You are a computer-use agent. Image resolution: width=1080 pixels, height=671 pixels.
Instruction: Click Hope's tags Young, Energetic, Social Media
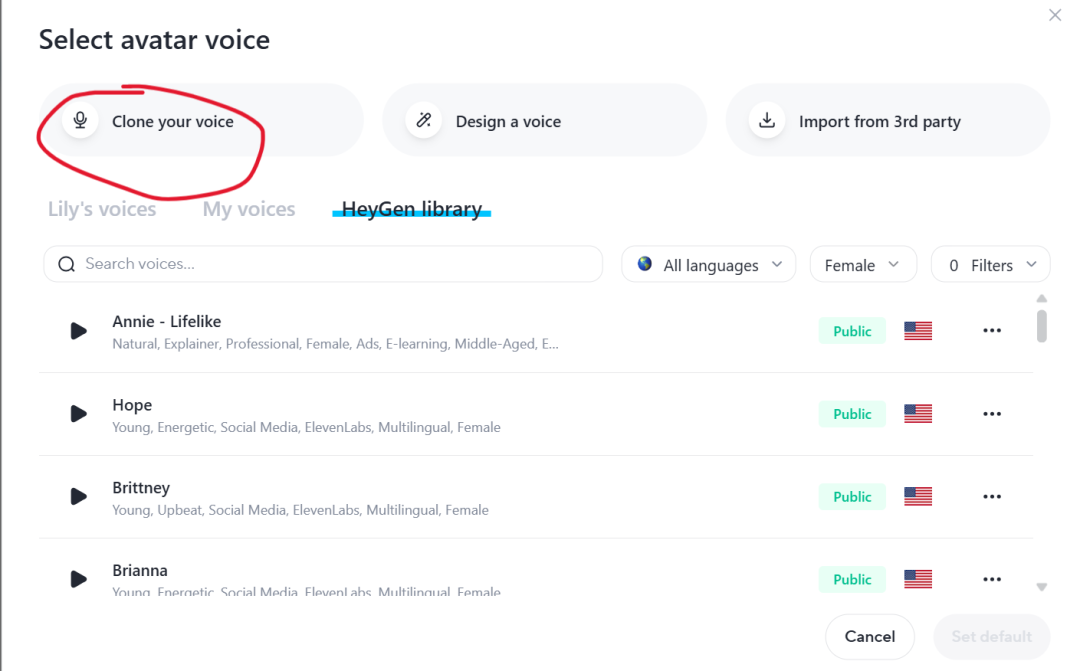[x=307, y=427]
